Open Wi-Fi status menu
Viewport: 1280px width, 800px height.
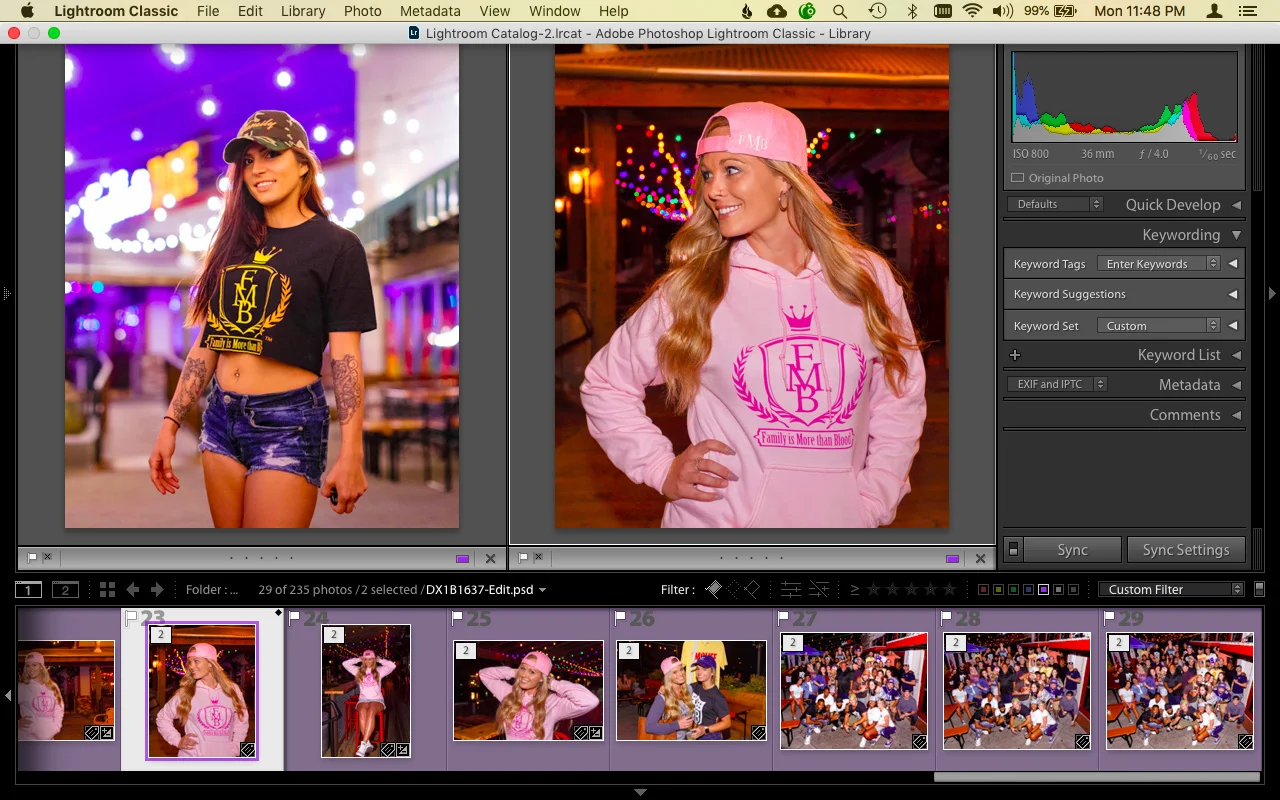(x=972, y=11)
